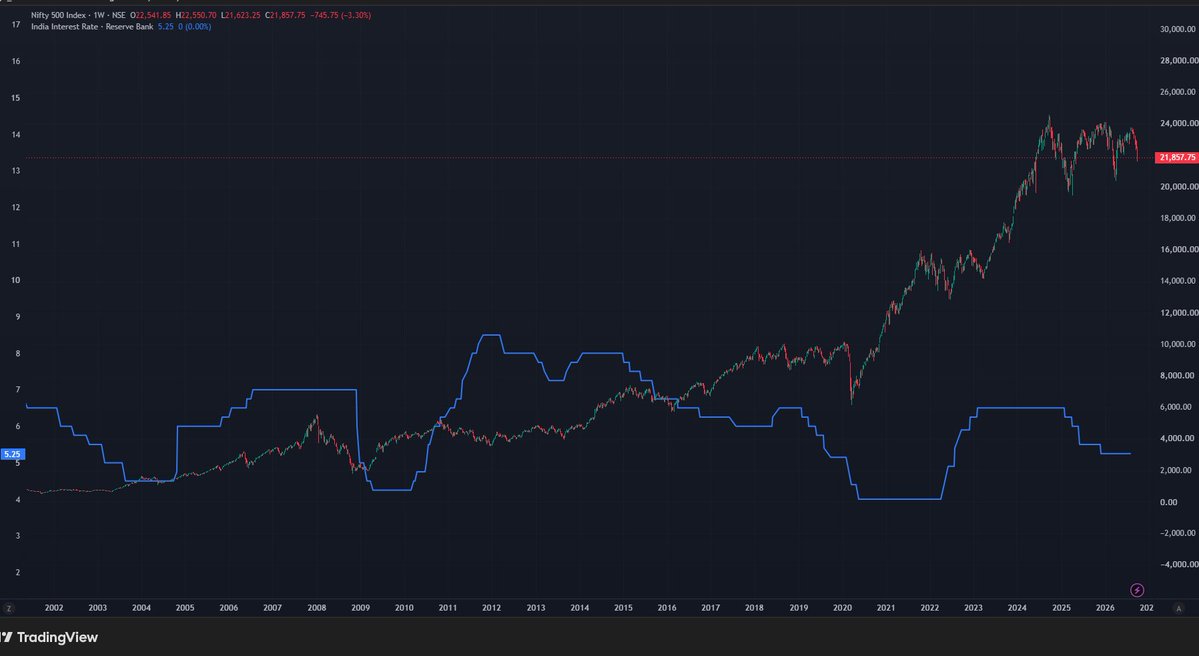
Task: Click the low value L21,623.25
Action: [241, 15]
